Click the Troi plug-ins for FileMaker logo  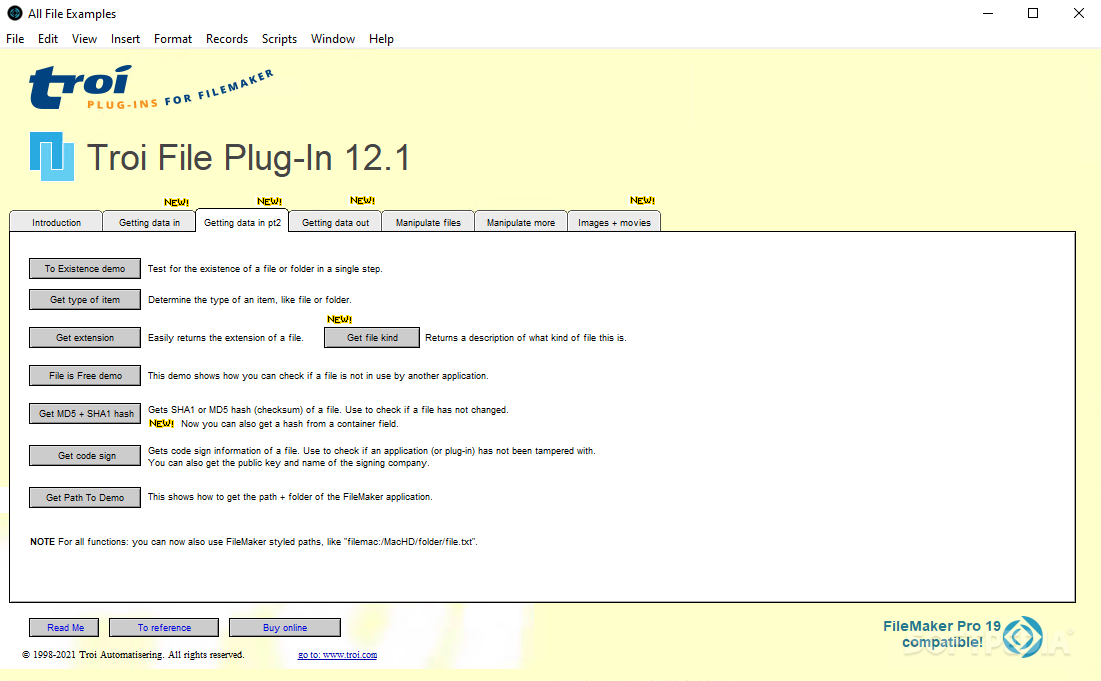tap(151, 88)
